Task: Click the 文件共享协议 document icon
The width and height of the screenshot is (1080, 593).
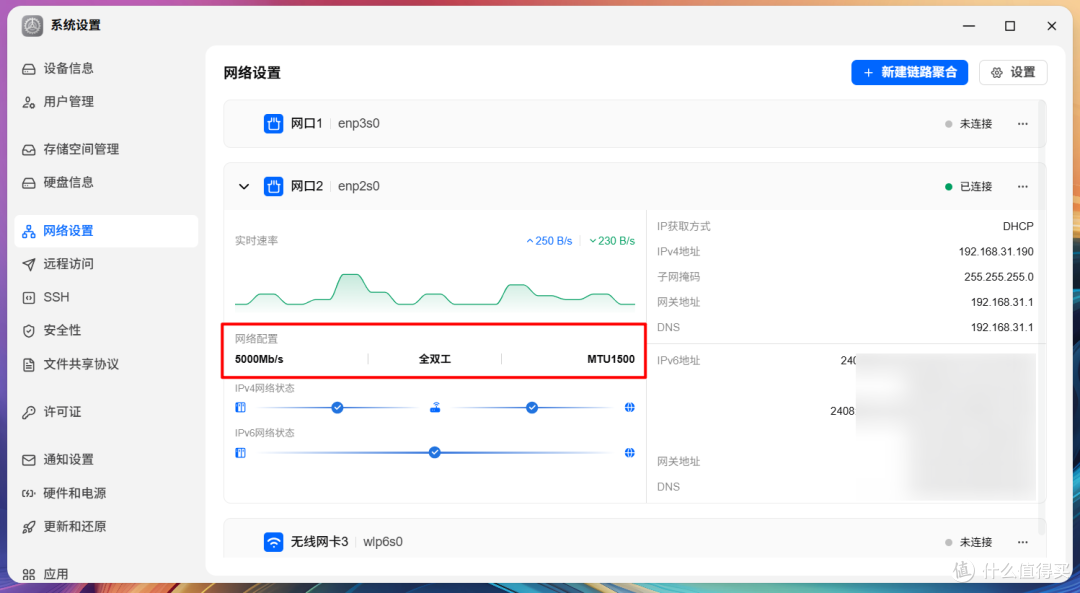Action: pyautogui.click(x=28, y=364)
